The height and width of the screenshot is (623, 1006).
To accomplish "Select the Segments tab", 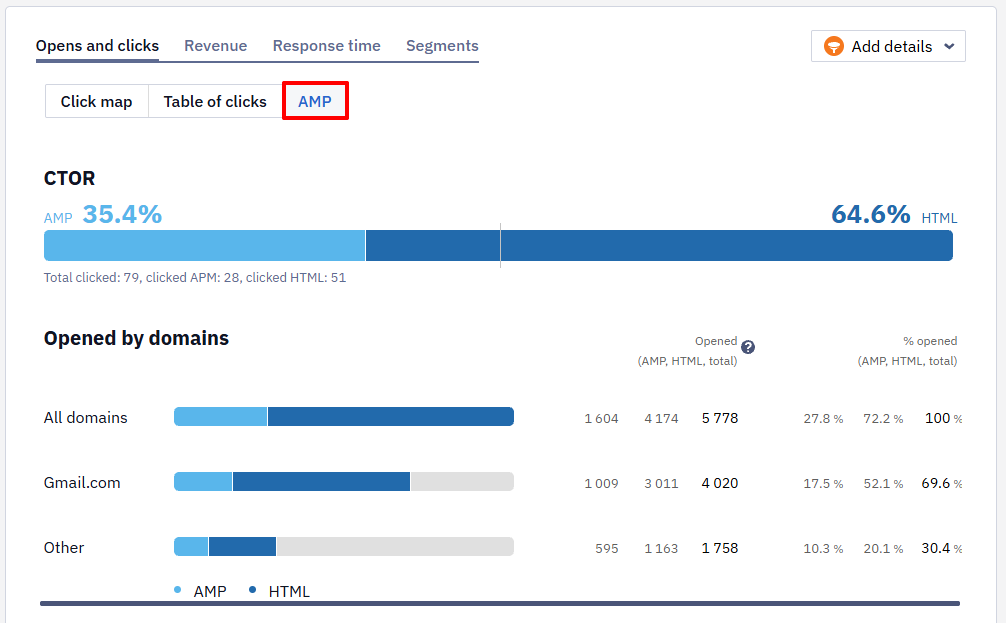I will pyautogui.click(x=442, y=46).
